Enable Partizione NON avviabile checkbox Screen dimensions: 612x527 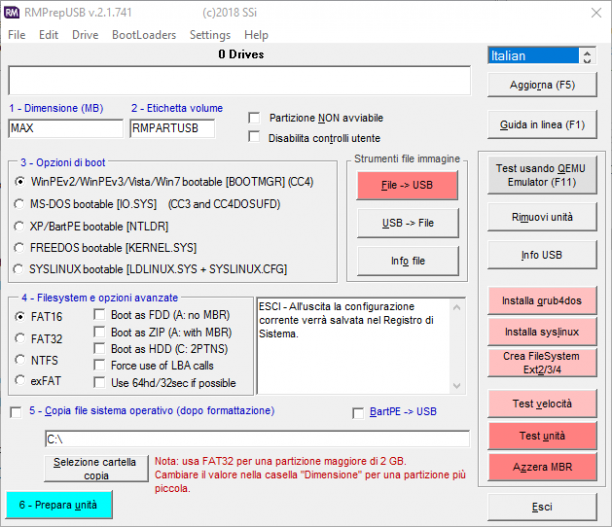click(x=254, y=118)
